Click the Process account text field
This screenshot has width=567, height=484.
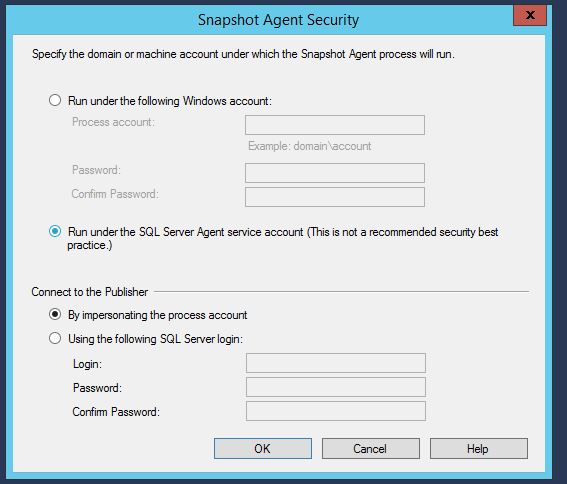pos(335,125)
